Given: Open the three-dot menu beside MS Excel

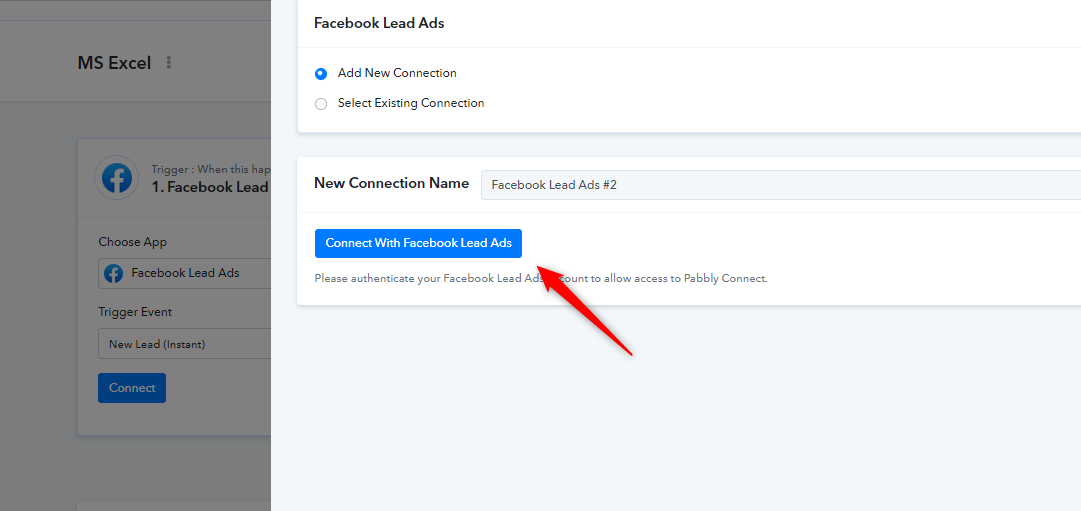Looking at the screenshot, I should pyautogui.click(x=168, y=63).
